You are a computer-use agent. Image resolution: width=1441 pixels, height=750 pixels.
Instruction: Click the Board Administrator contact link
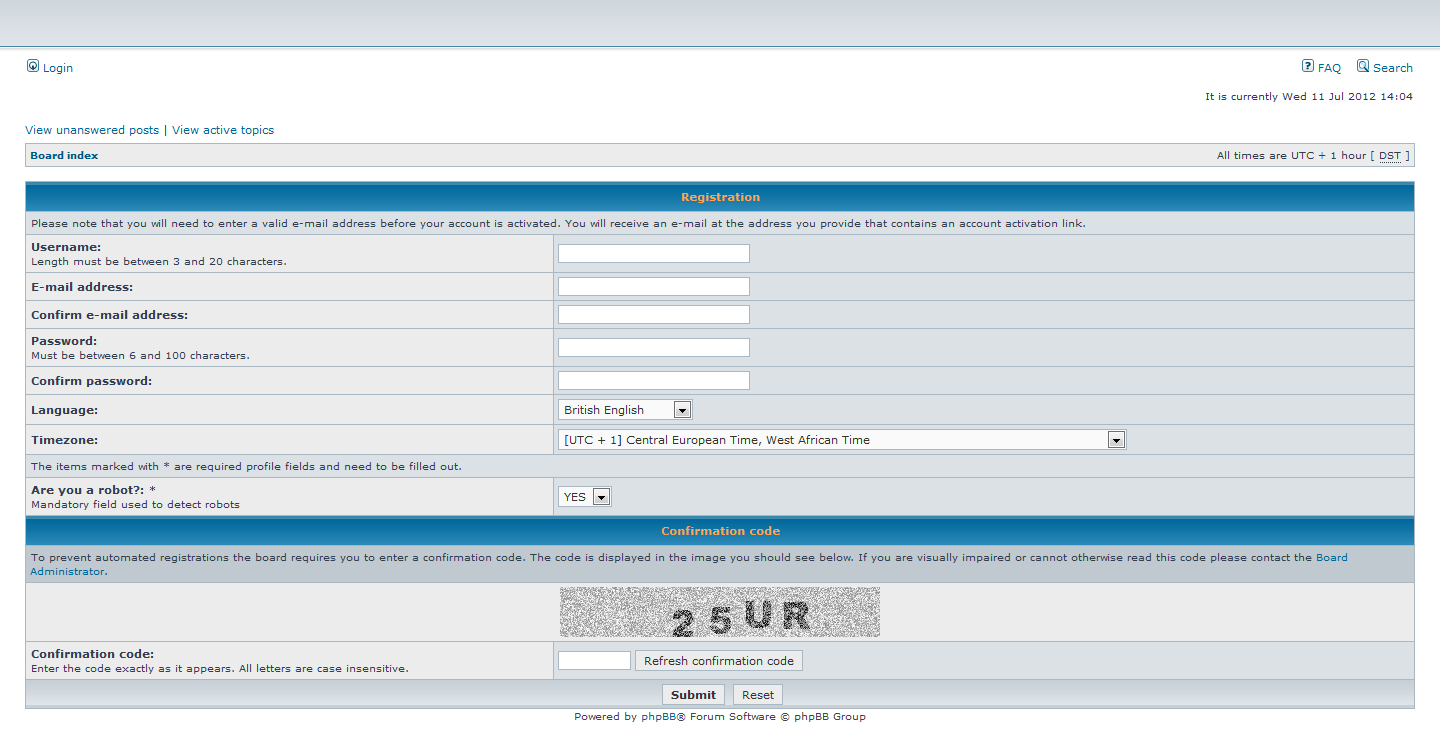[67, 572]
